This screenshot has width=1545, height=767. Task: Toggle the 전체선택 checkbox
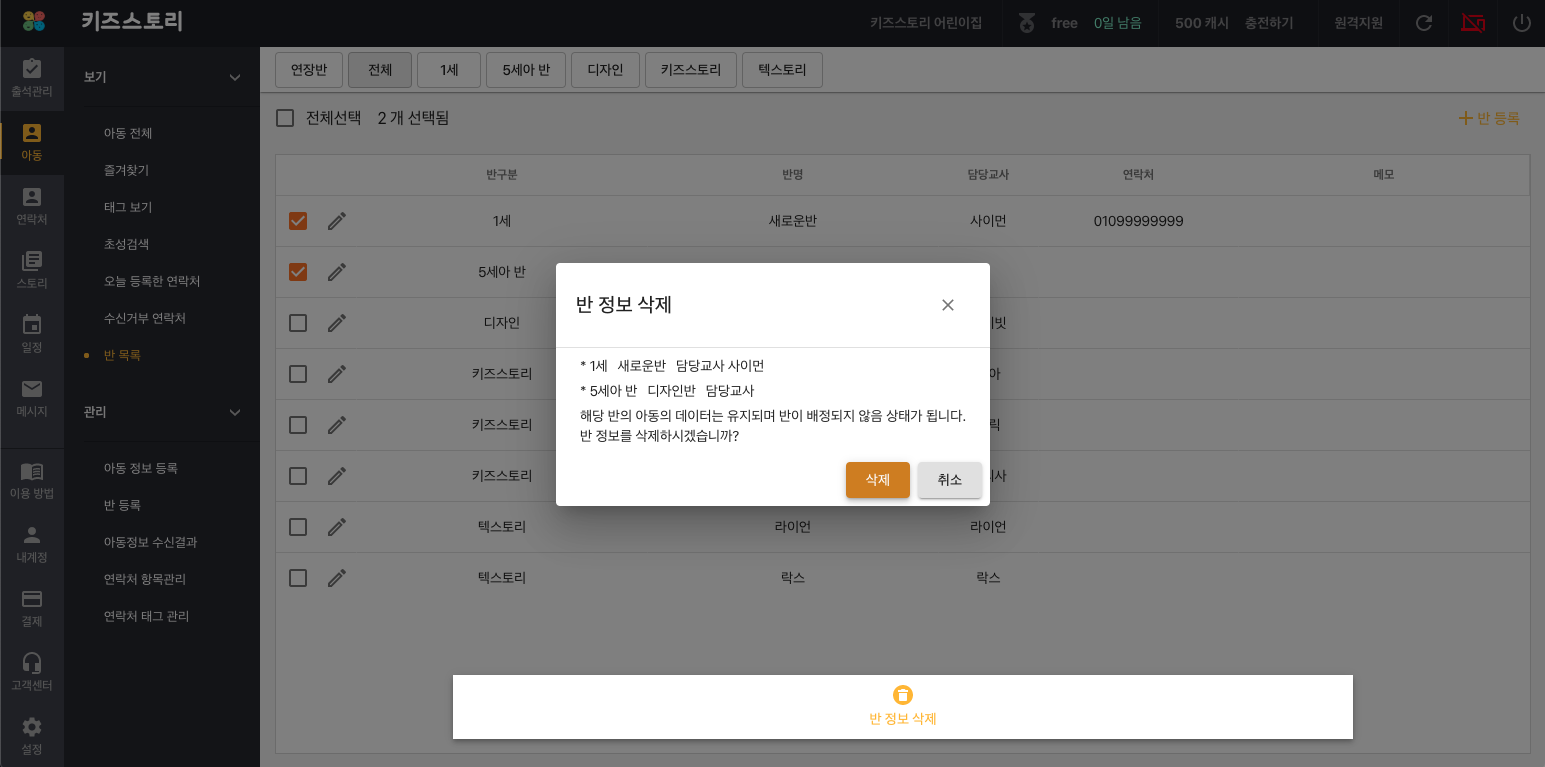pos(285,118)
